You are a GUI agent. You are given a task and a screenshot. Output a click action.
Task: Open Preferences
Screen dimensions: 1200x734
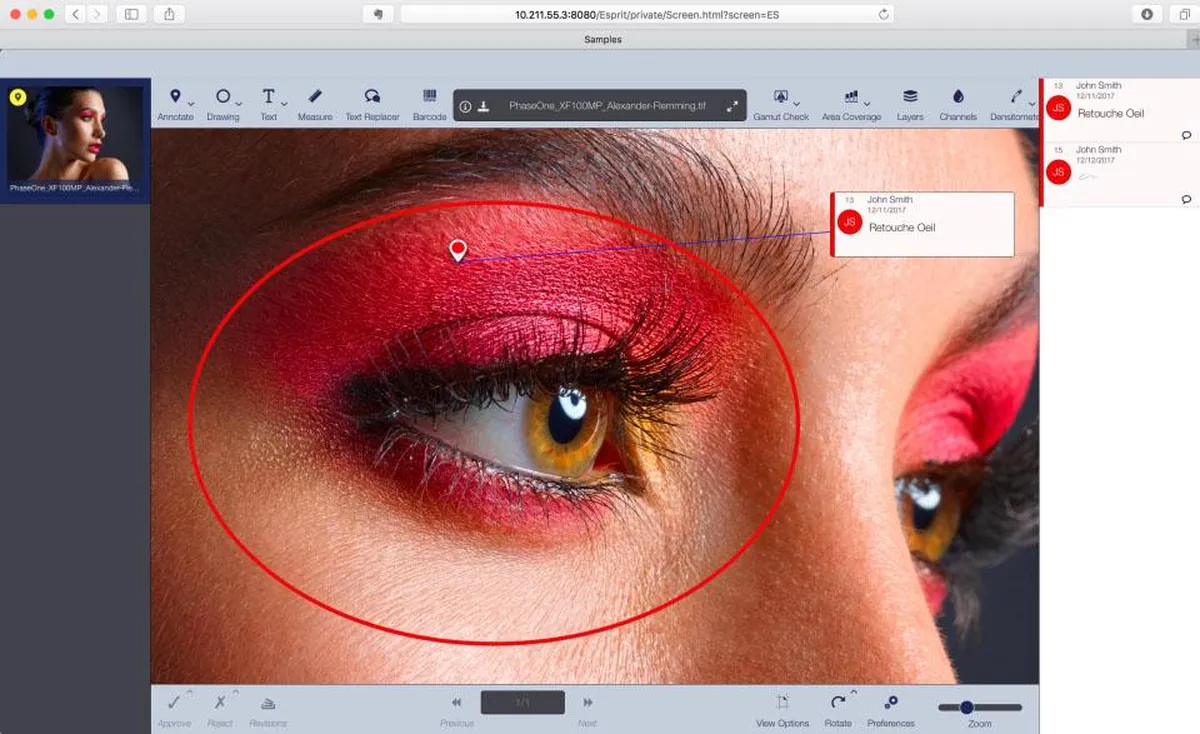[891, 703]
